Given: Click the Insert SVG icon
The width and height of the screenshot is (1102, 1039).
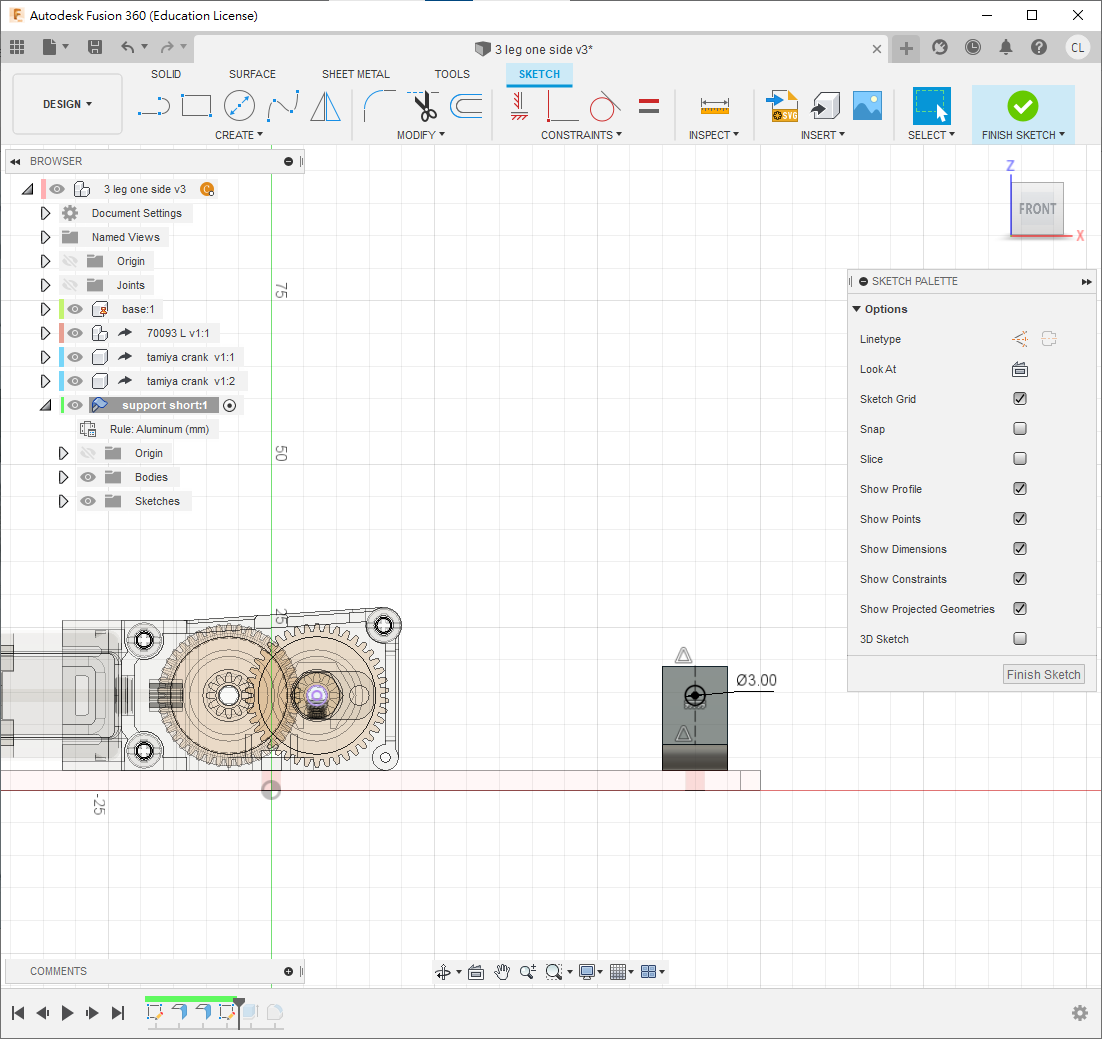Looking at the screenshot, I should click(x=781, y=105).
